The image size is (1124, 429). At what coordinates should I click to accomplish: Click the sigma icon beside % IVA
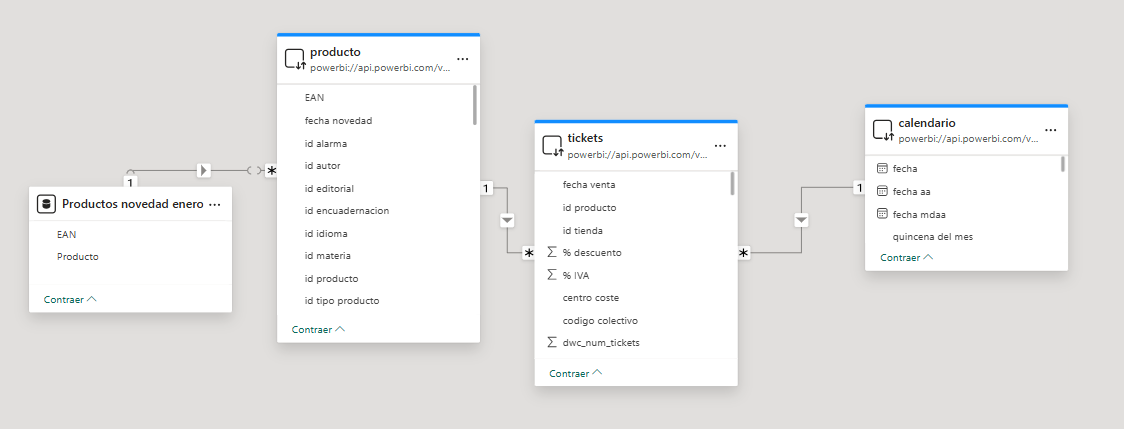click(552, 275)
